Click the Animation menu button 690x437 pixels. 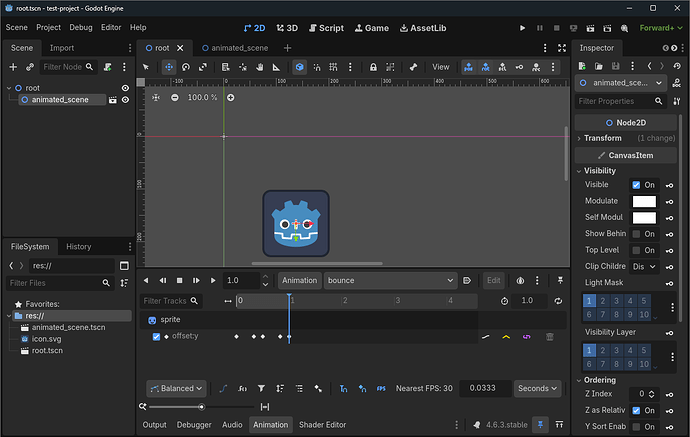pos(300,280)
